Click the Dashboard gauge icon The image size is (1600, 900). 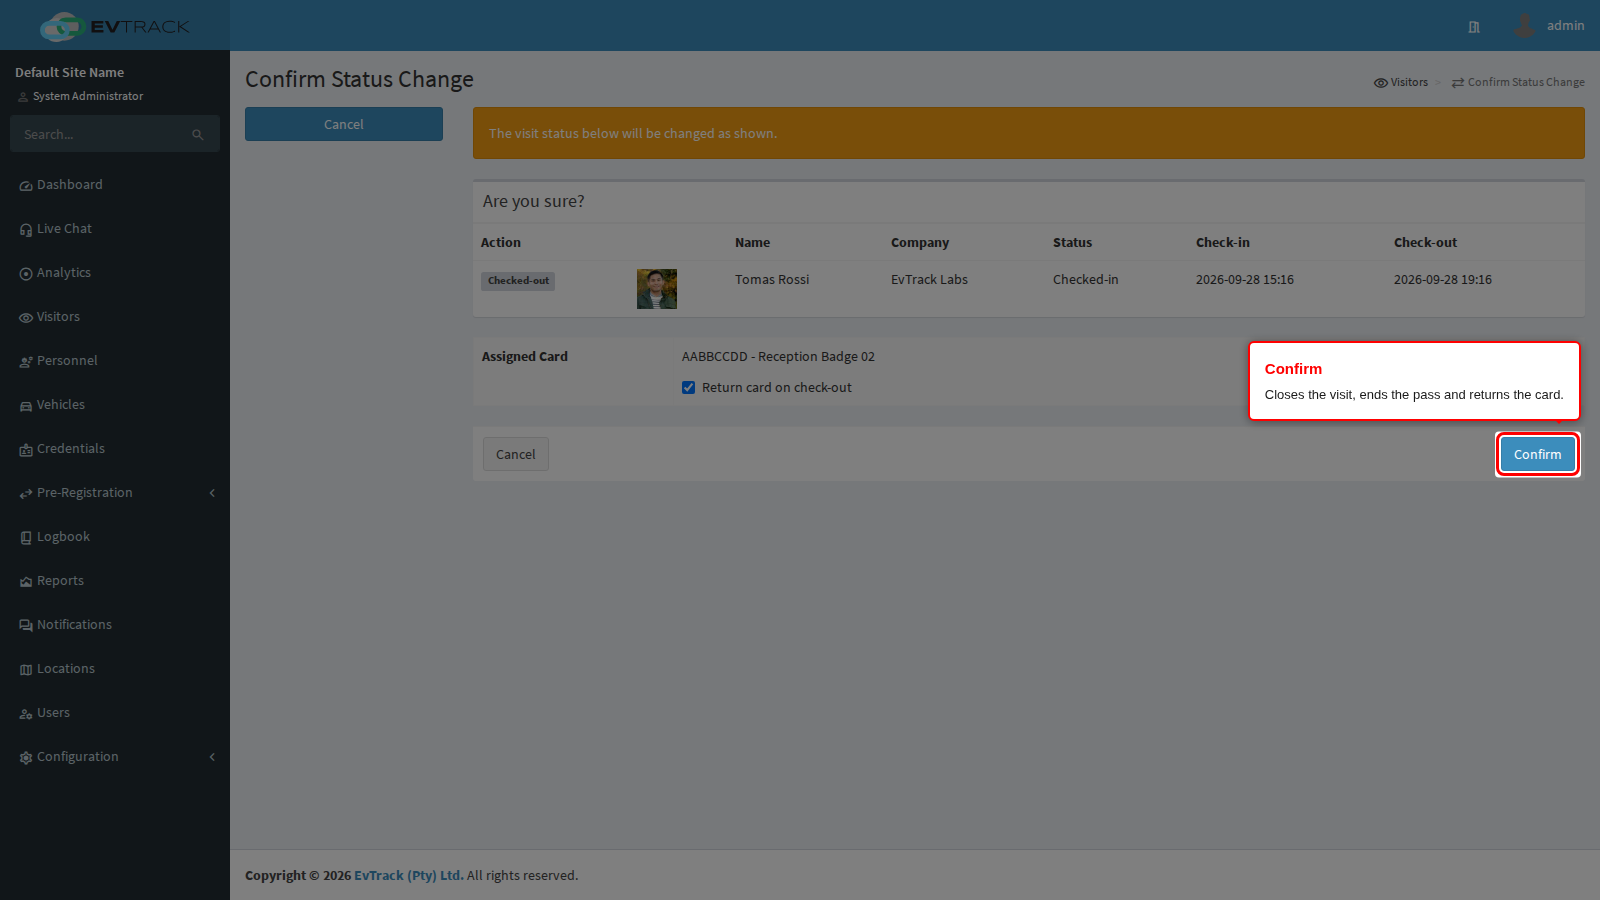point(26,186)
